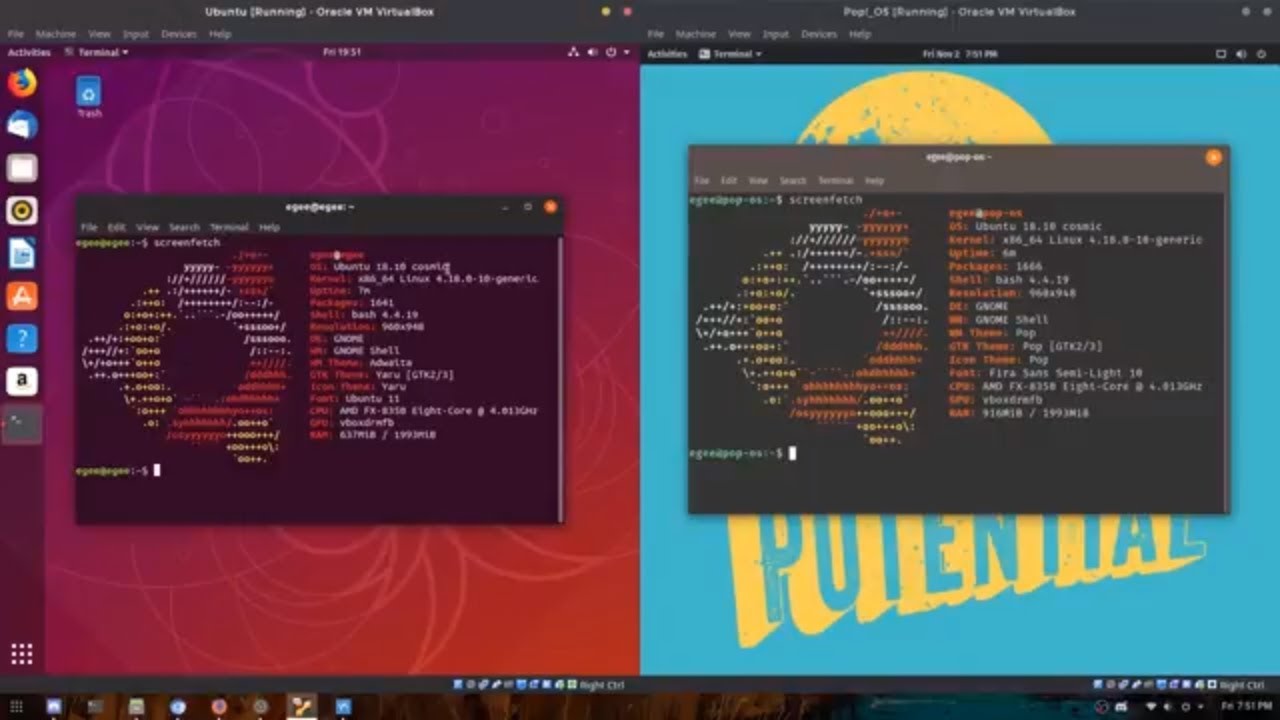Click the screenfetch command in the egee@pop-os terminal

pos(825,200)
